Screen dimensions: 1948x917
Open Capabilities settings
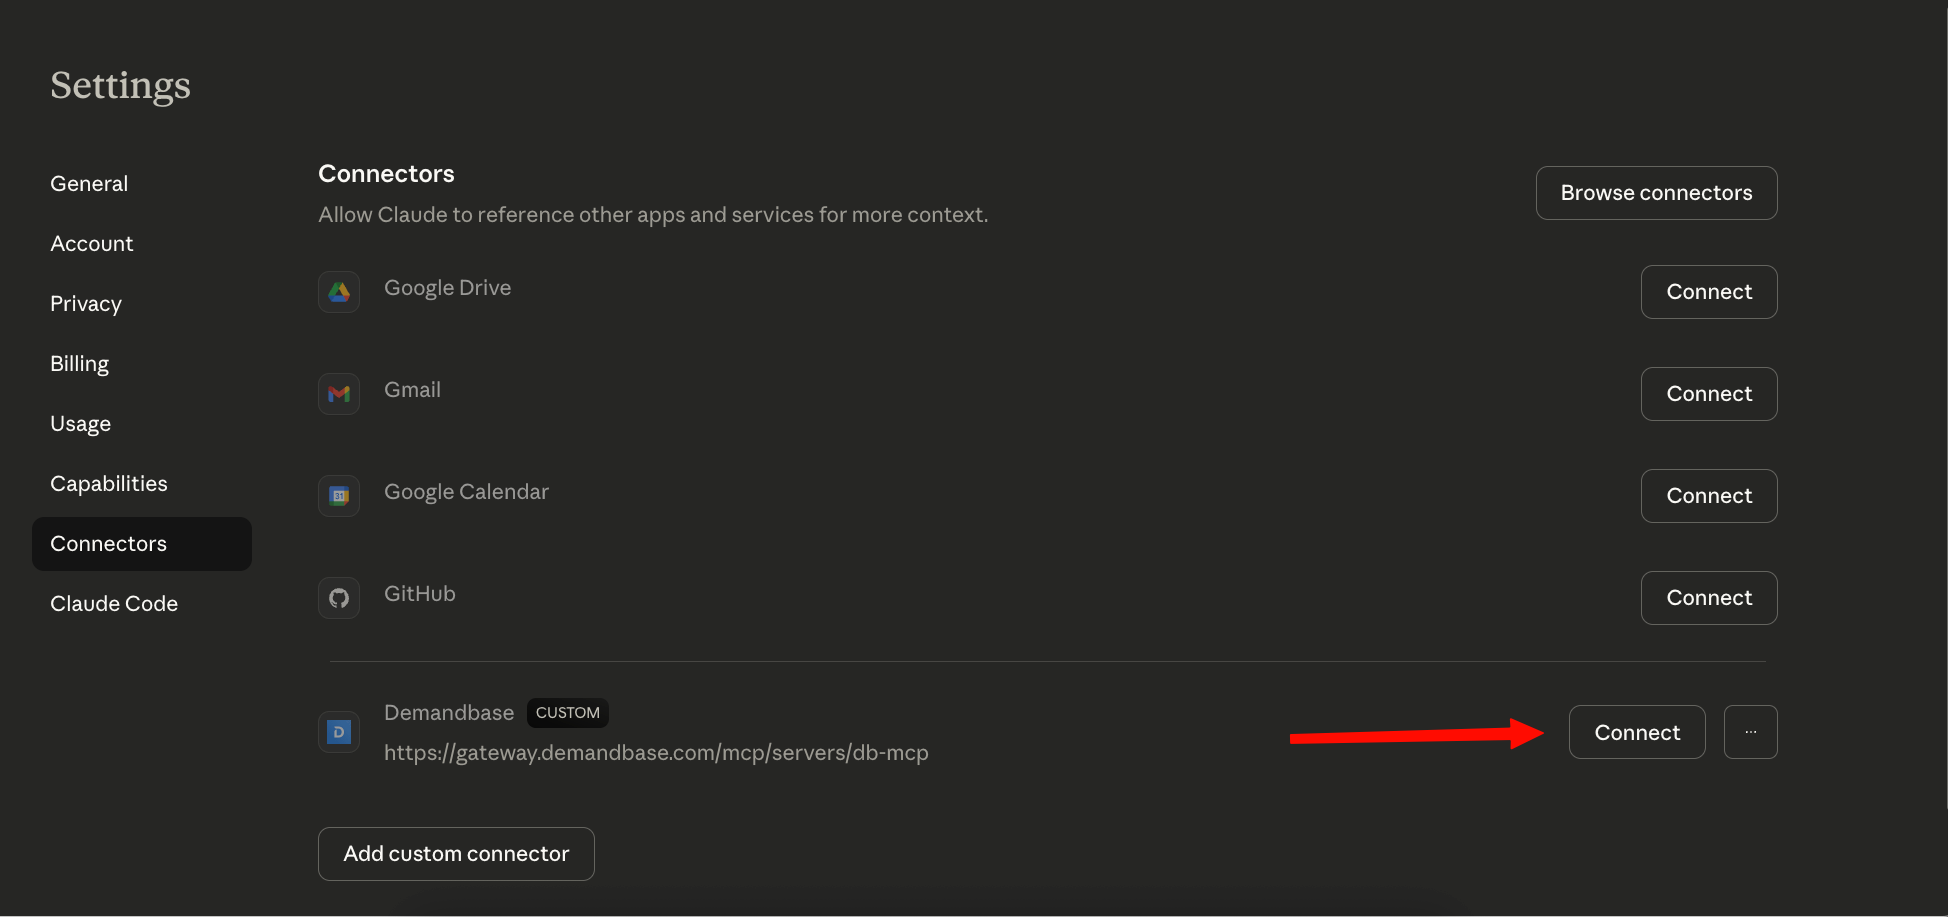(x=109, y=484)
